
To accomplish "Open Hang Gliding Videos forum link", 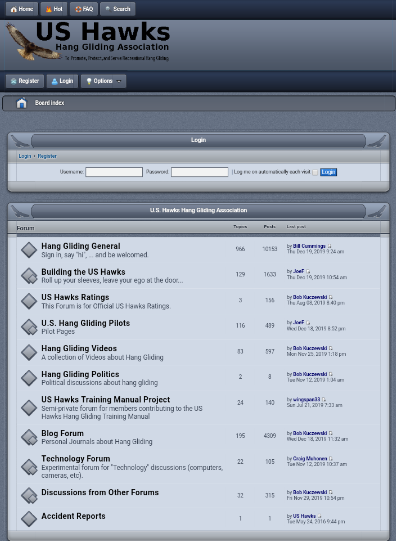I will (79, 348).
